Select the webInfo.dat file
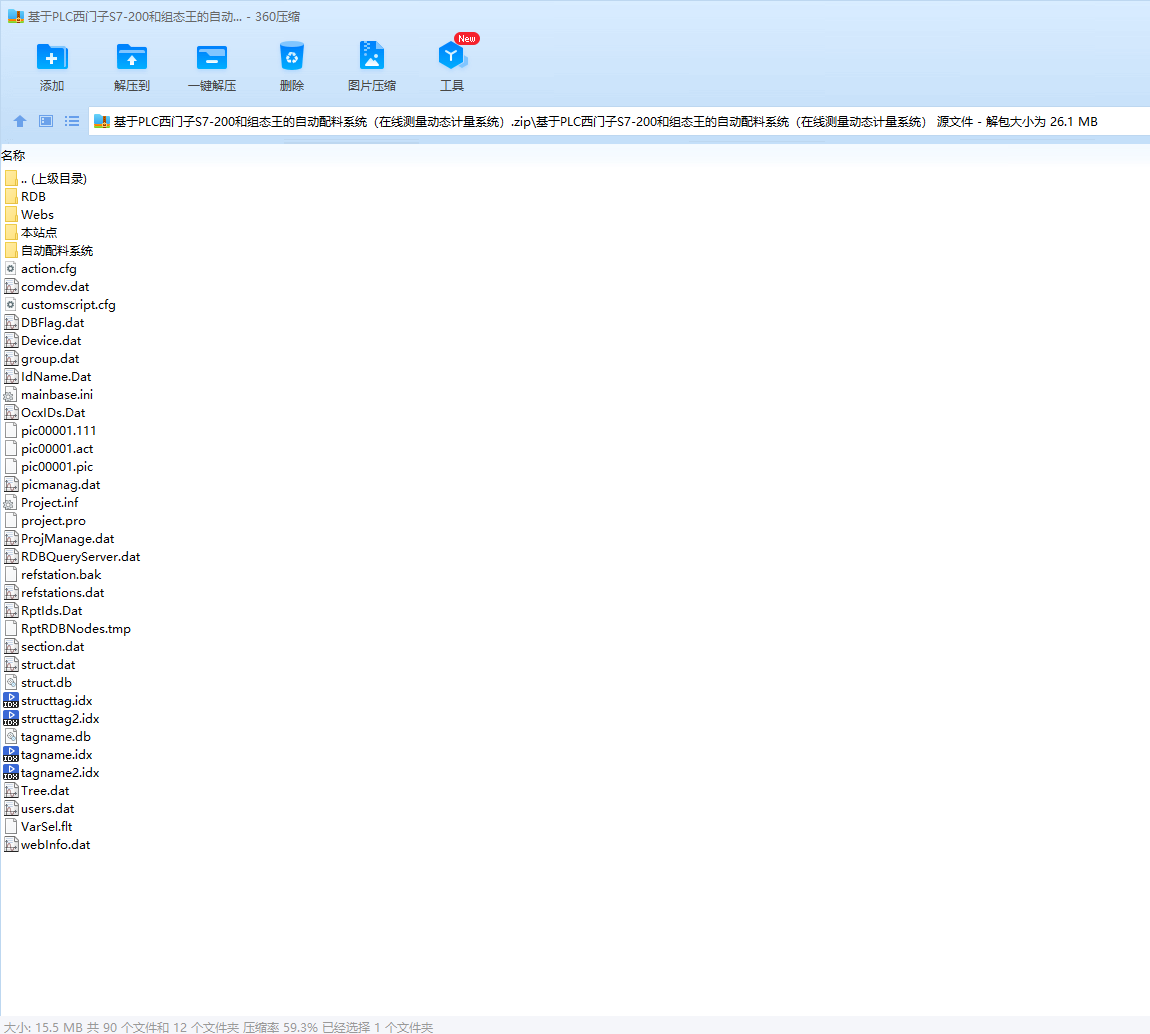The image size is (1150, 1034). point(47,845)
